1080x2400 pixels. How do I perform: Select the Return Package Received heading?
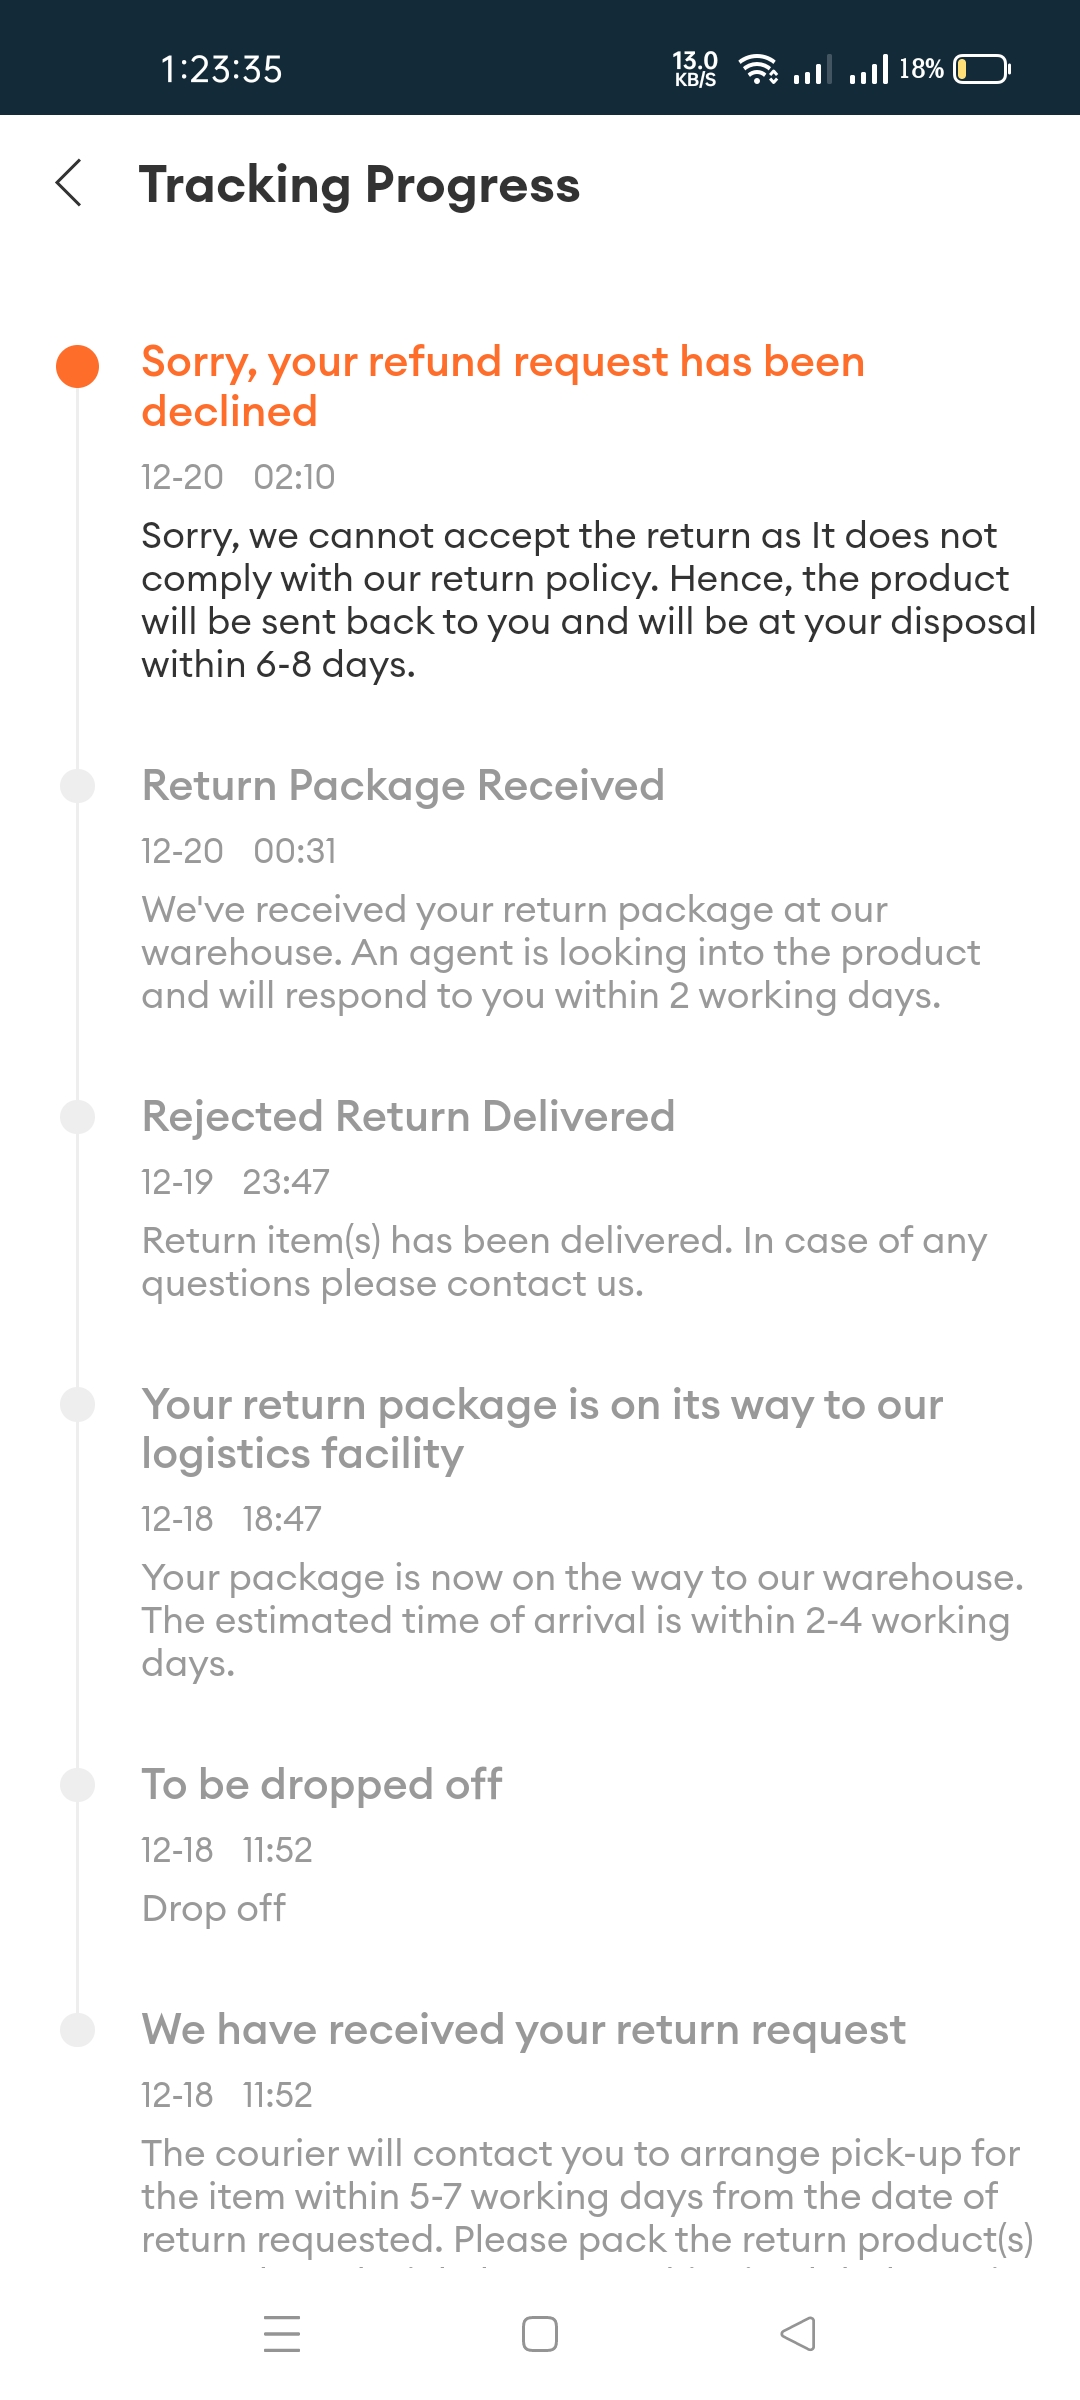[403, 785]
